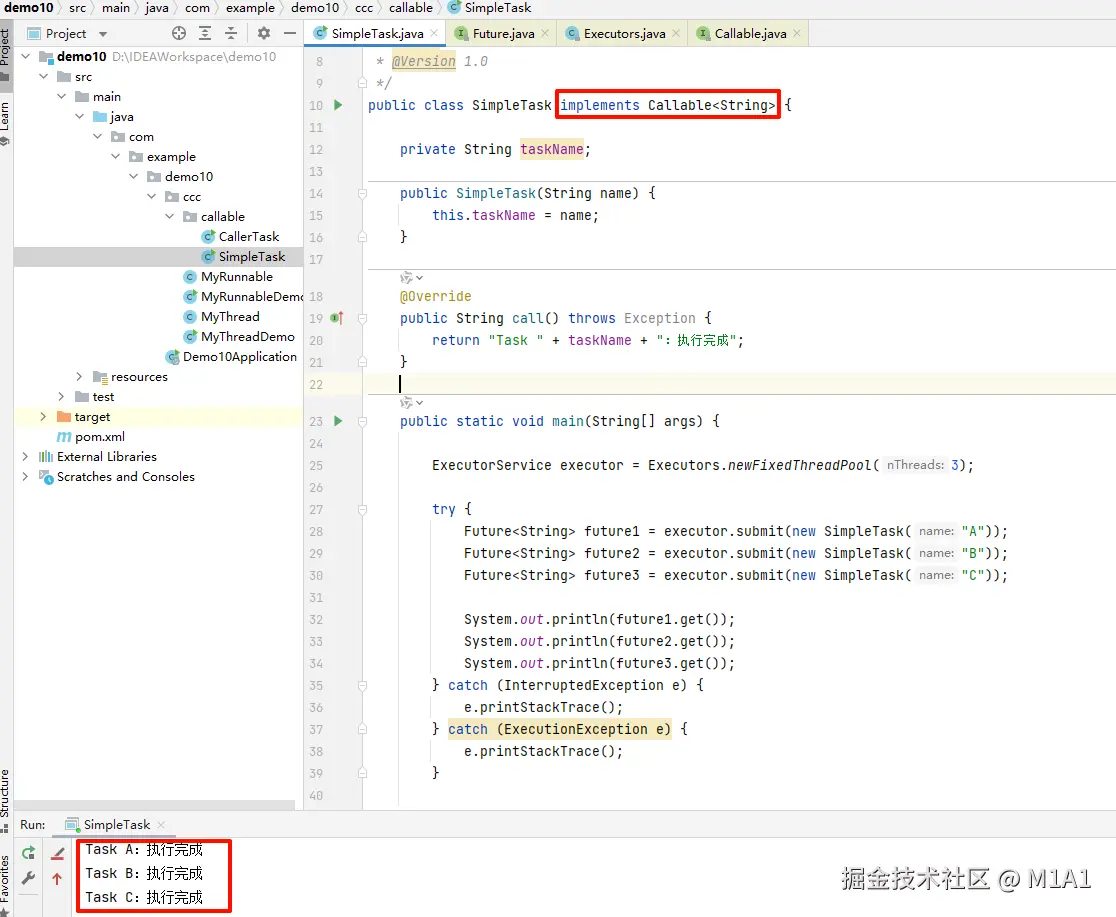The width and height of the screenshot is (1116, 917).
Task: Collapse the main folder
Action: [x=61, y=96]
